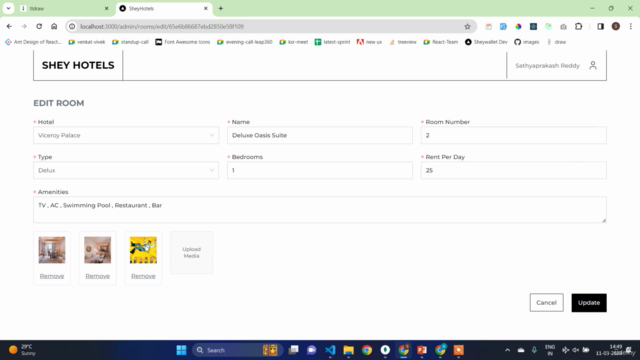640x360 pixels.
Task: Remove the second room image
Action: (x=98, y=276)
